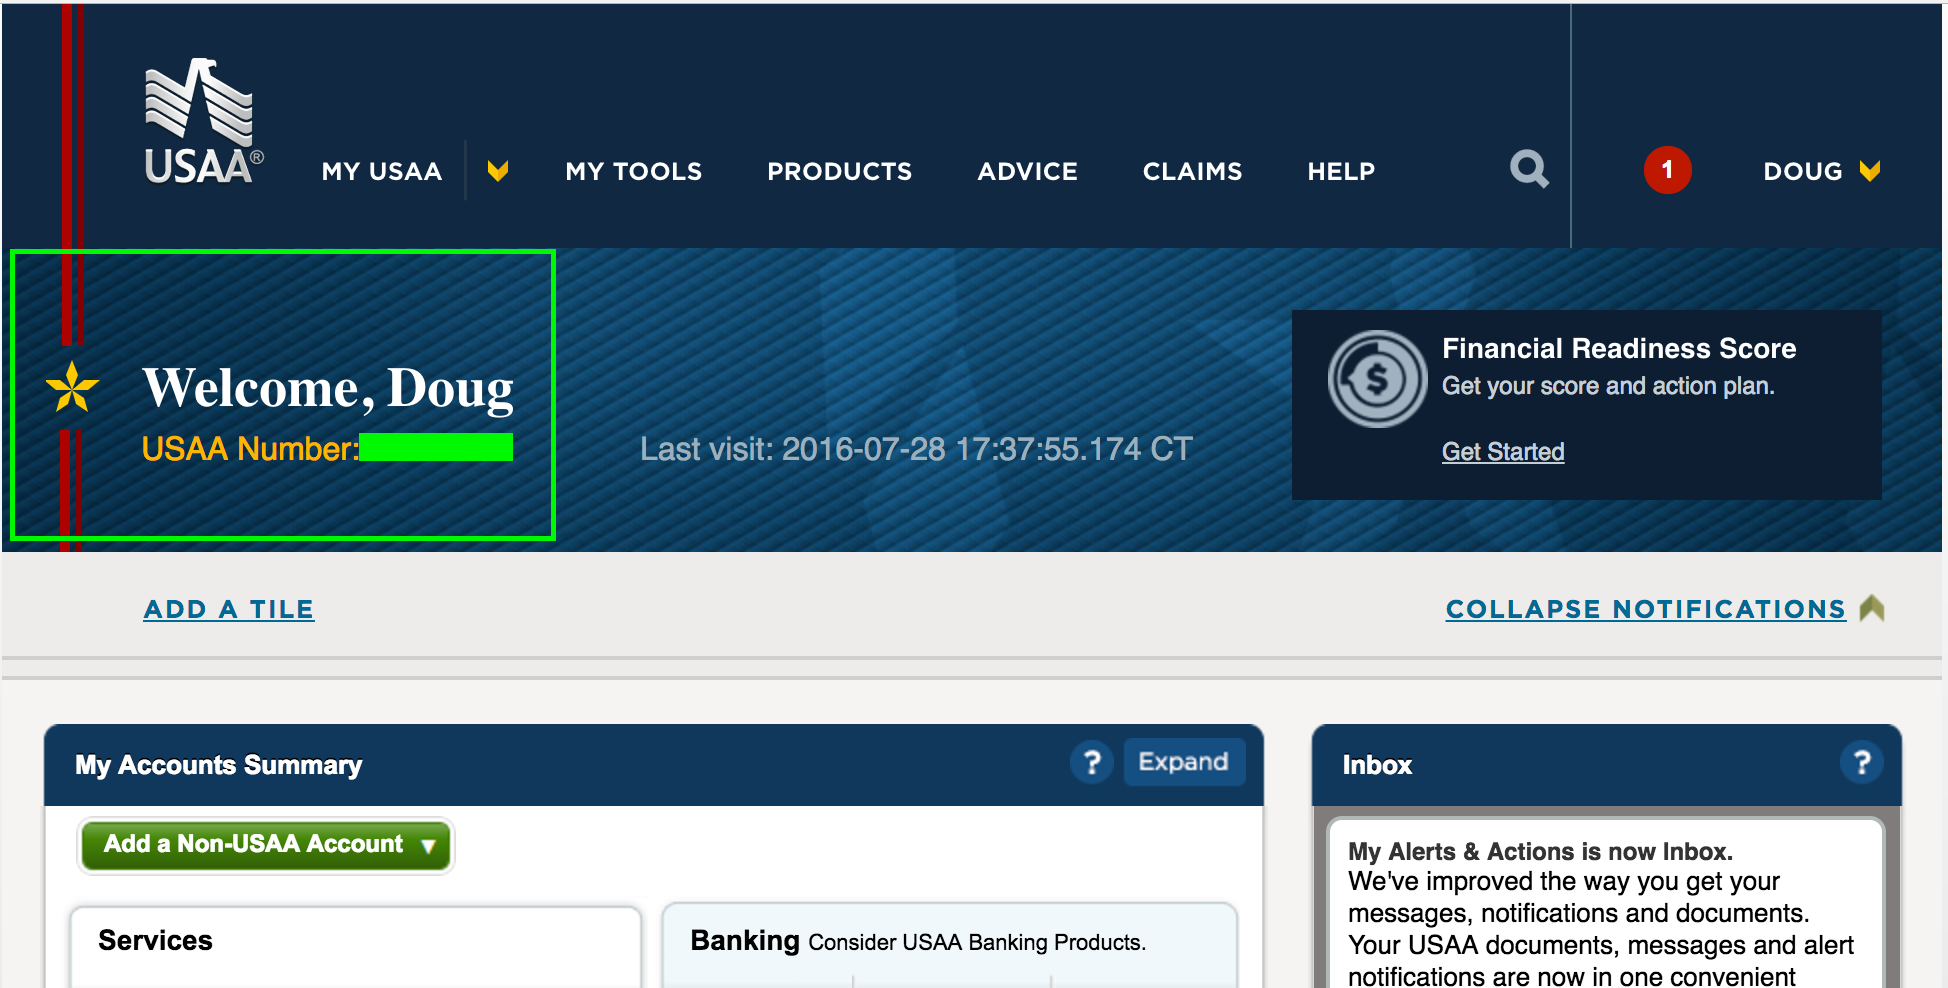Open the My Tools menu

coord(634,172)
